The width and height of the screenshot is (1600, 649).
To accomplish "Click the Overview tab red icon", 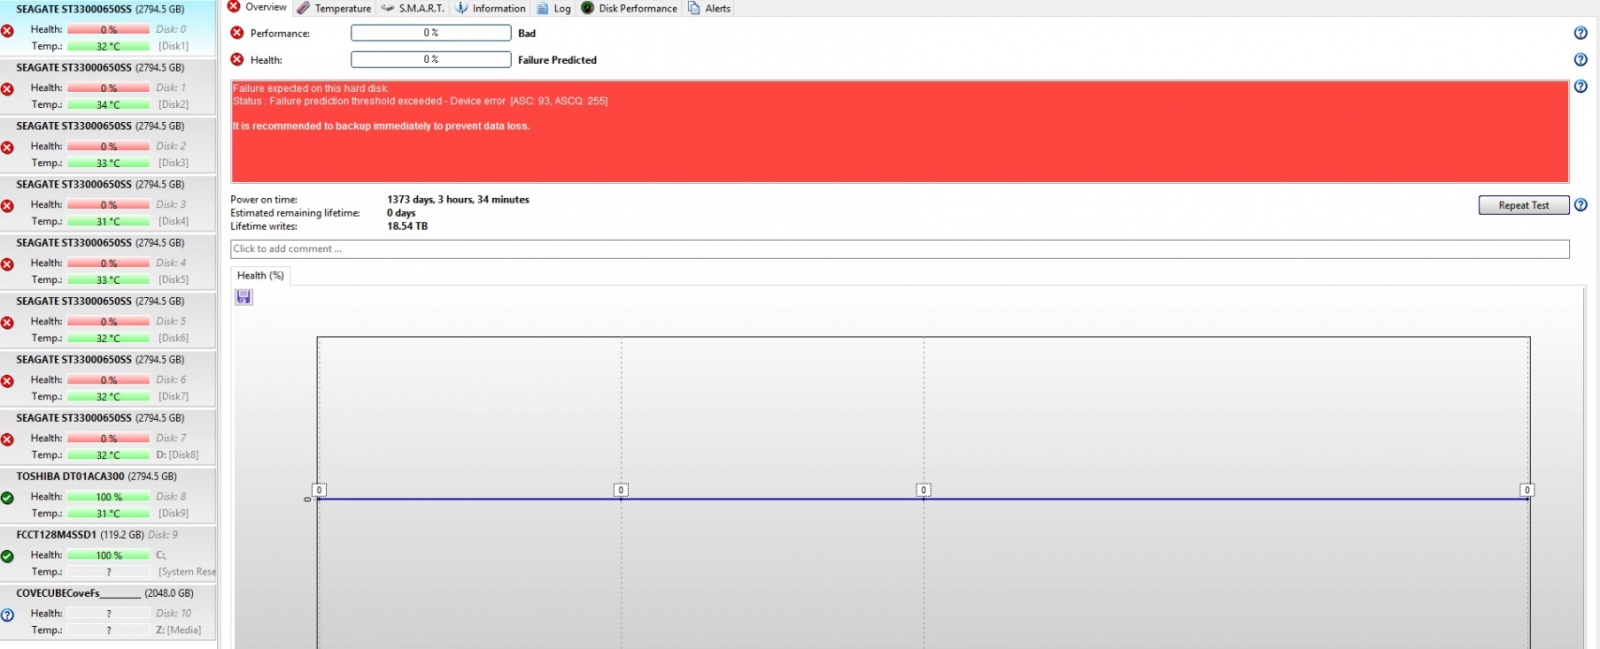I will (233, 6).
